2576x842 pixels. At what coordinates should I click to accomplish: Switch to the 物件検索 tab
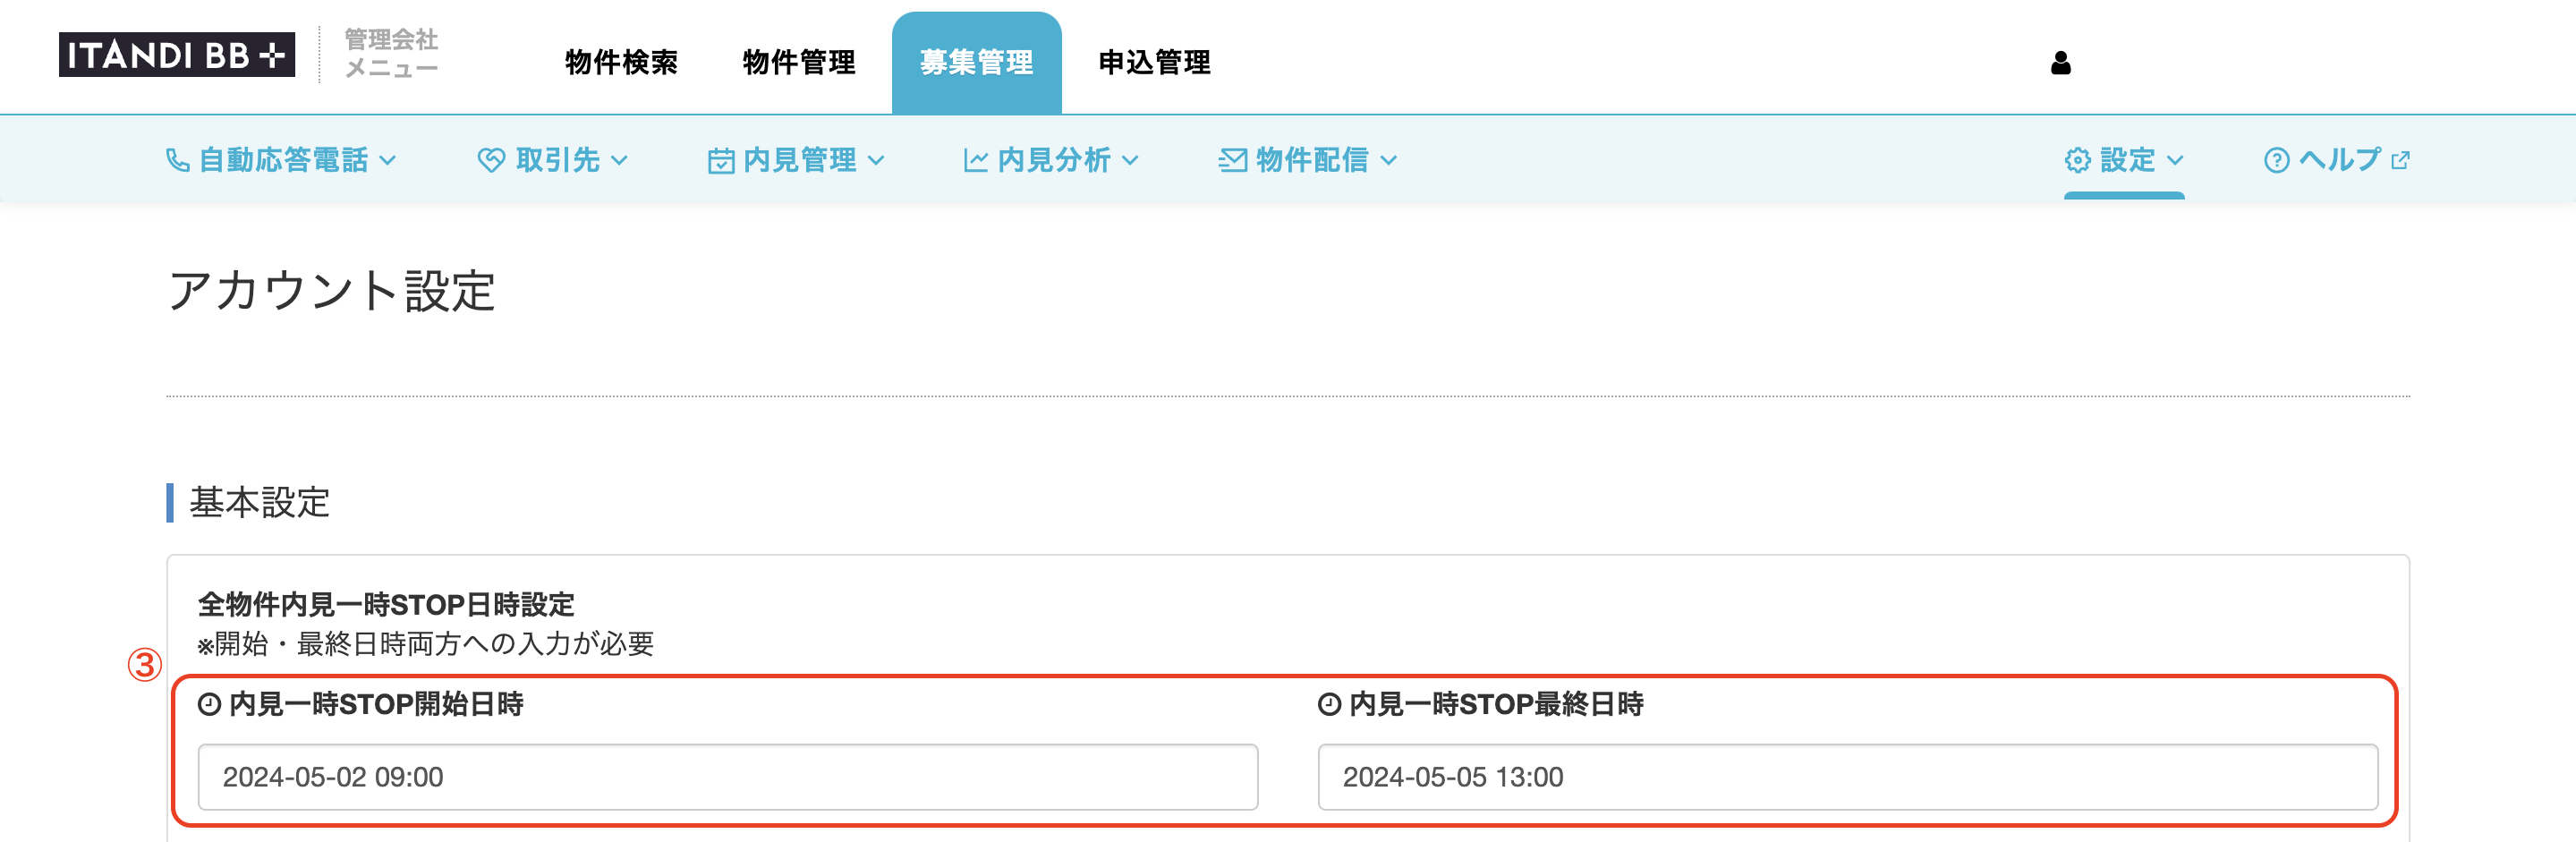[x=621, y=62]
